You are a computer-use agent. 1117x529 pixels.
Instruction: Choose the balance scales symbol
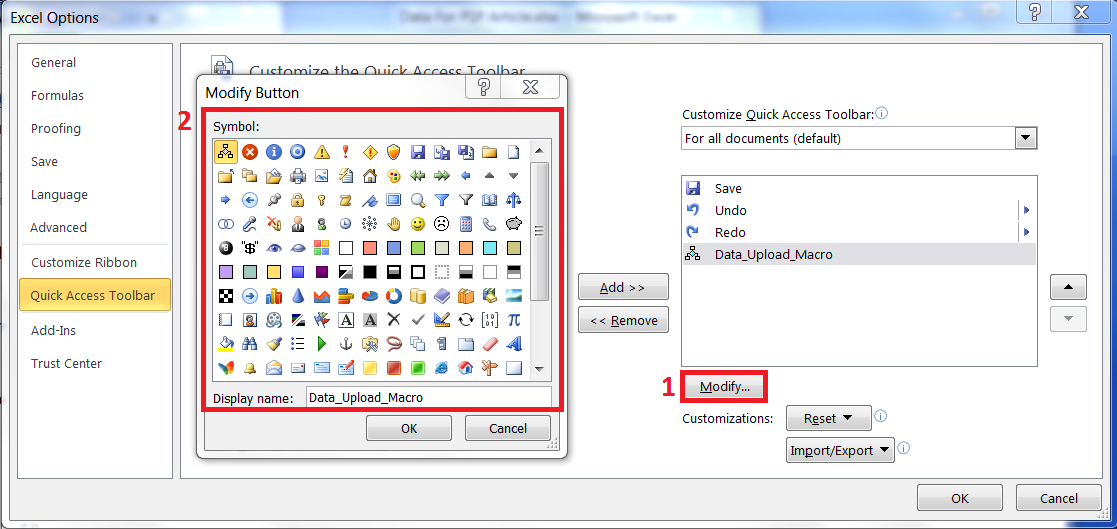click(514, 200)
